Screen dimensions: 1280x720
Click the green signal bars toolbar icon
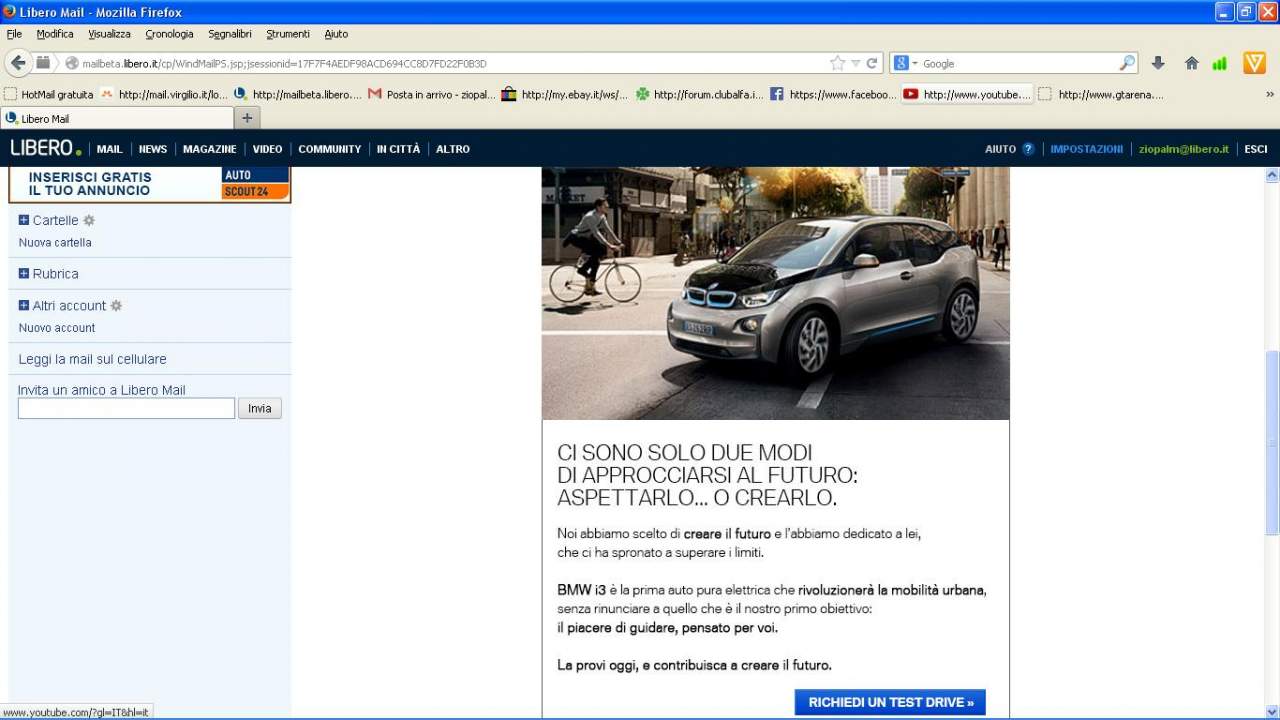(x=1219, y=63)
